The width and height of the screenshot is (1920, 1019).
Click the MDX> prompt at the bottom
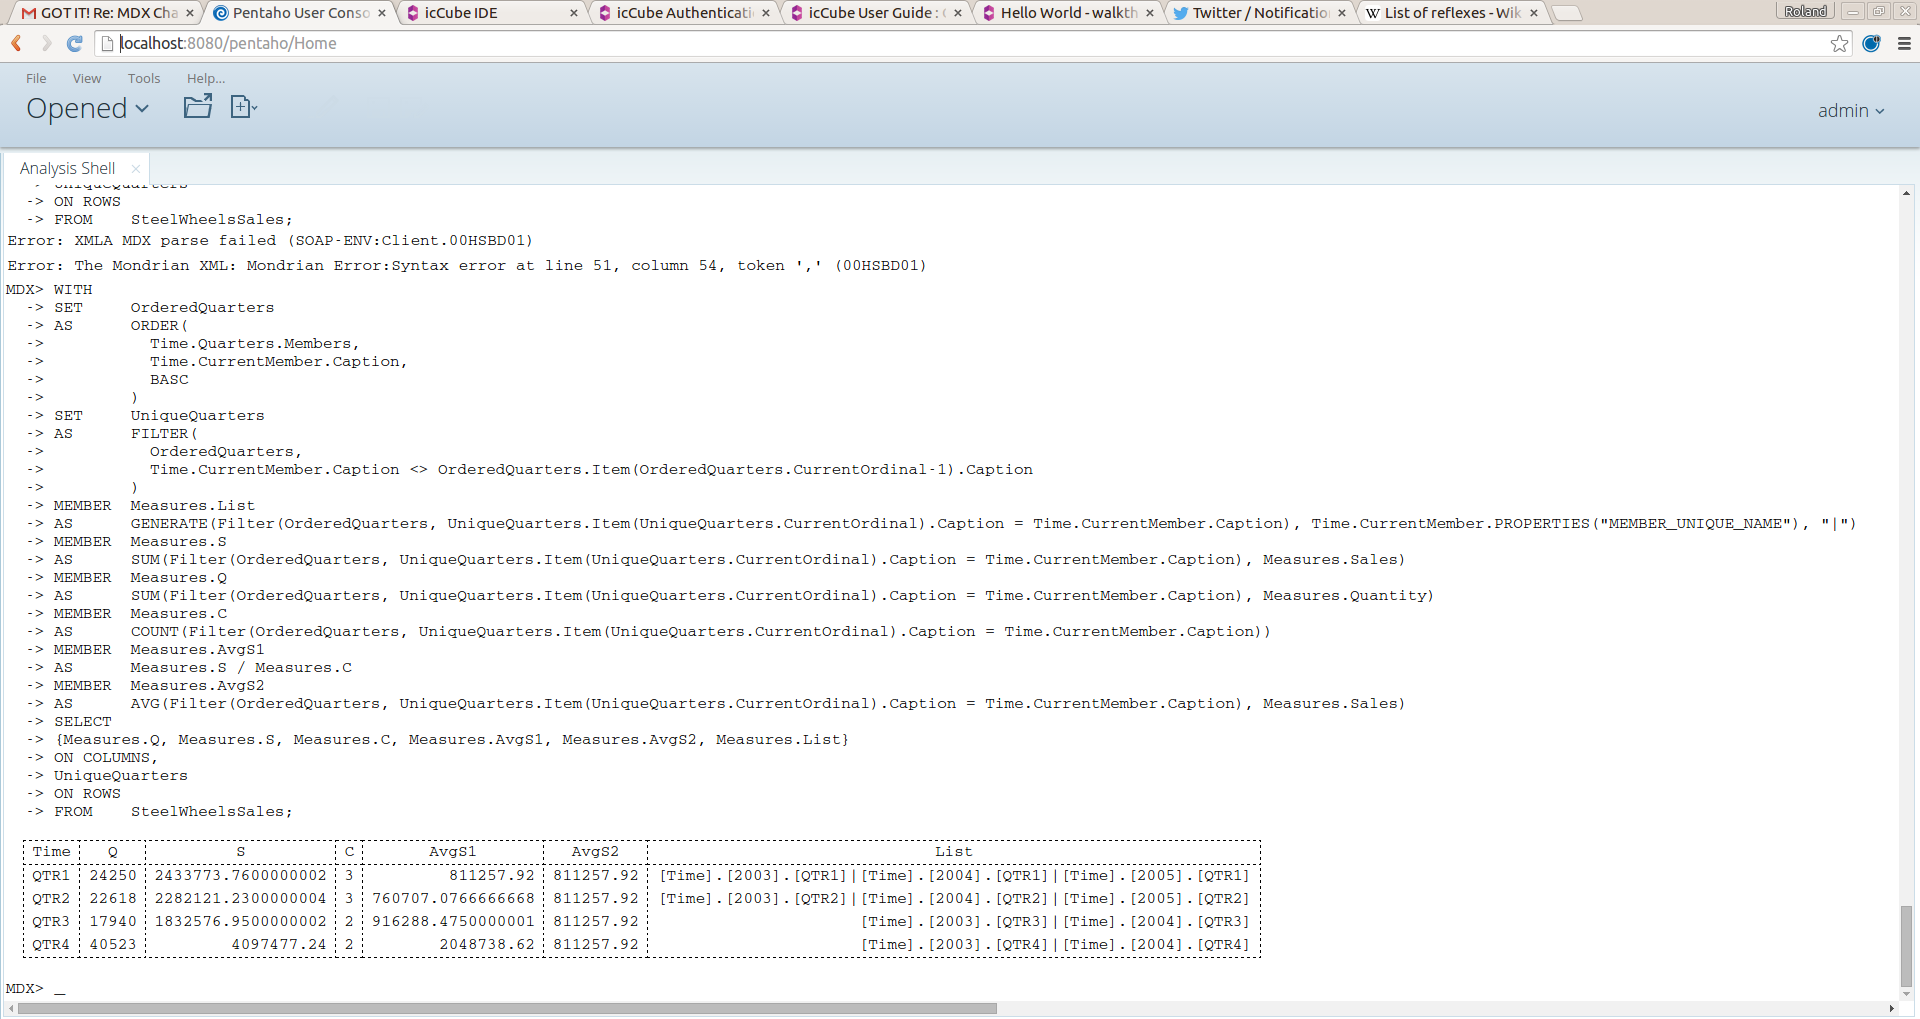click(25, 988)
